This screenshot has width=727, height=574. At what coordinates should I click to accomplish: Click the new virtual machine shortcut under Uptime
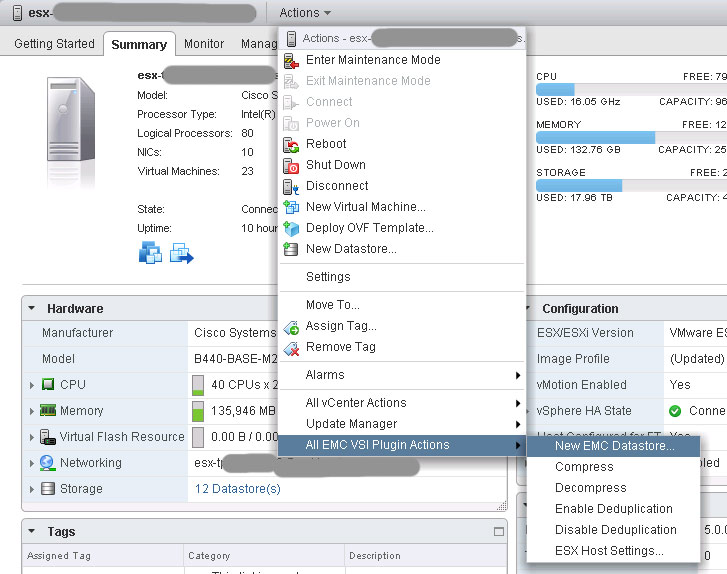click(150, 253)
